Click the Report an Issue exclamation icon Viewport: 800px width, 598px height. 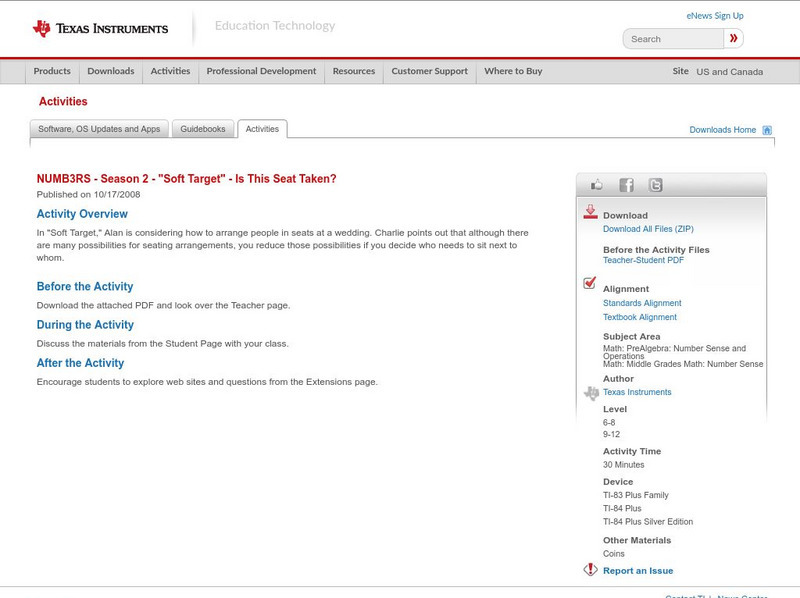[x=590, y=570]
